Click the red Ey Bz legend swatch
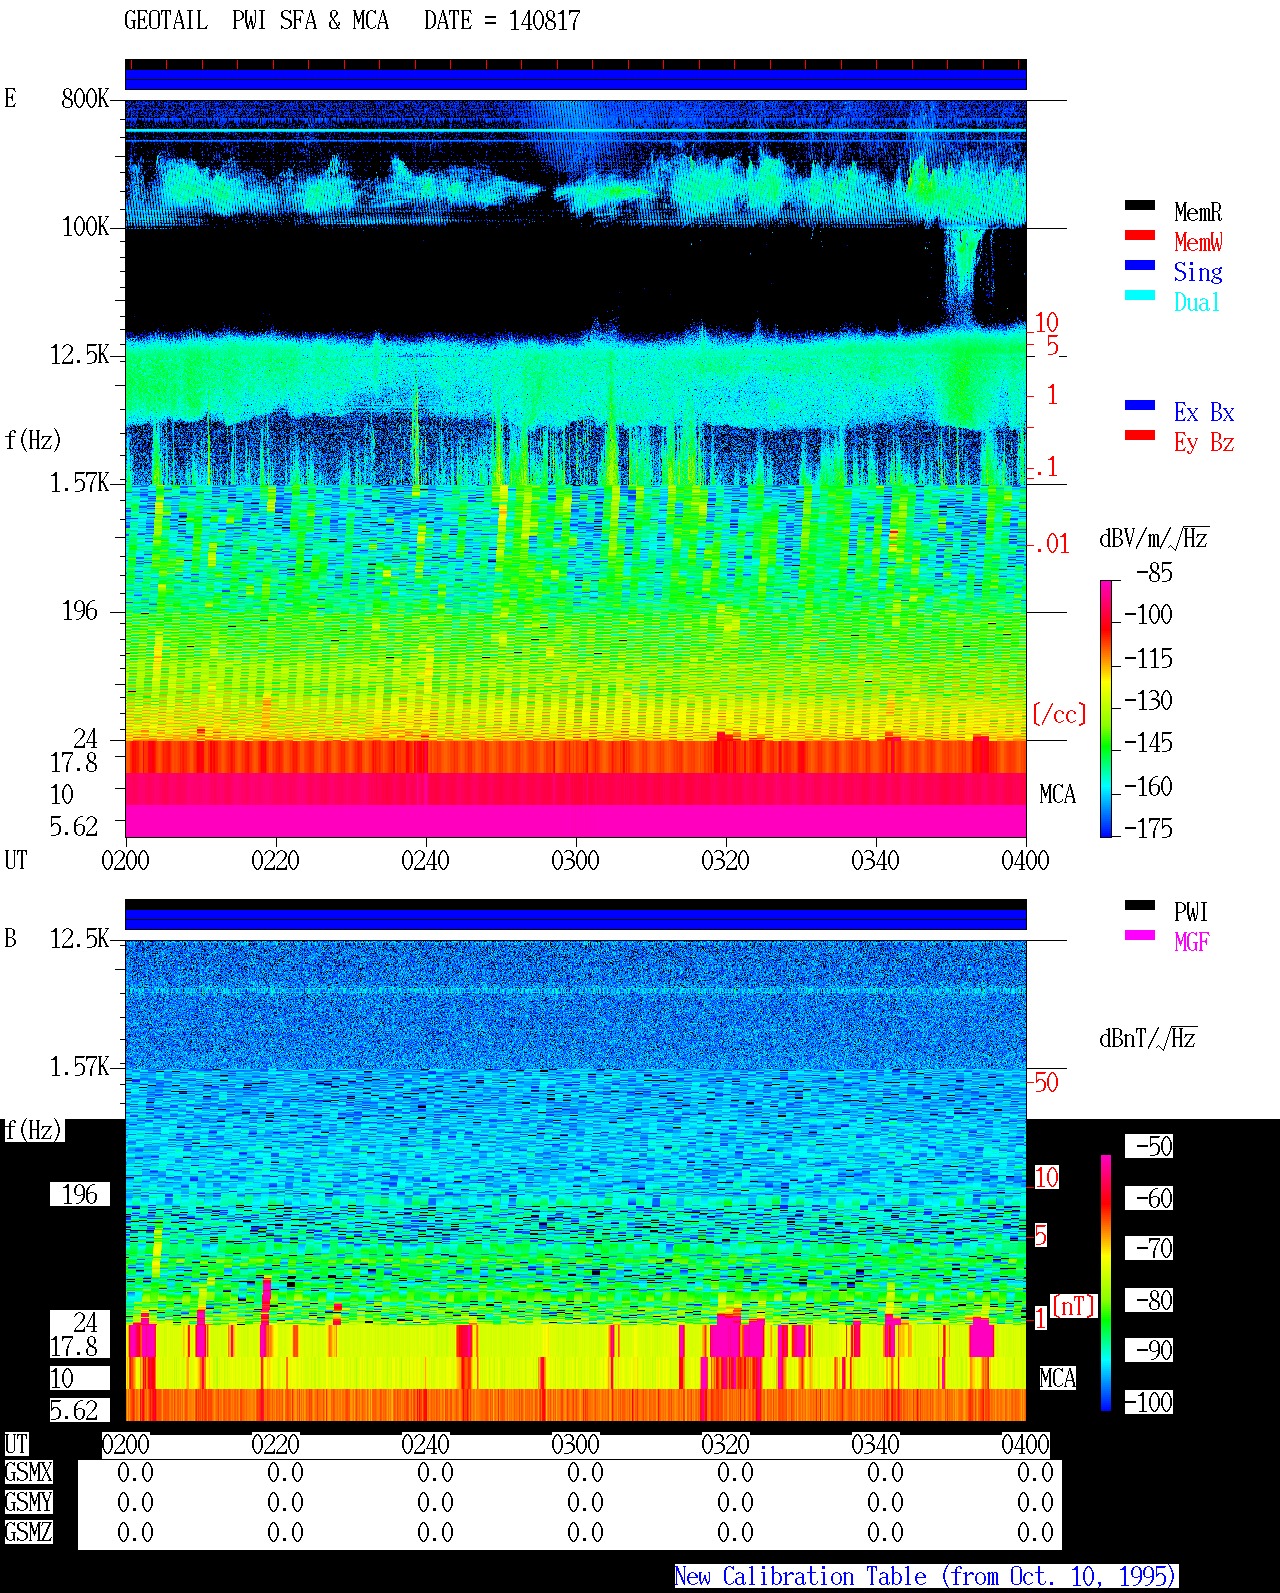This screenshot has width=1280, height=1593. coord(1139,435)
